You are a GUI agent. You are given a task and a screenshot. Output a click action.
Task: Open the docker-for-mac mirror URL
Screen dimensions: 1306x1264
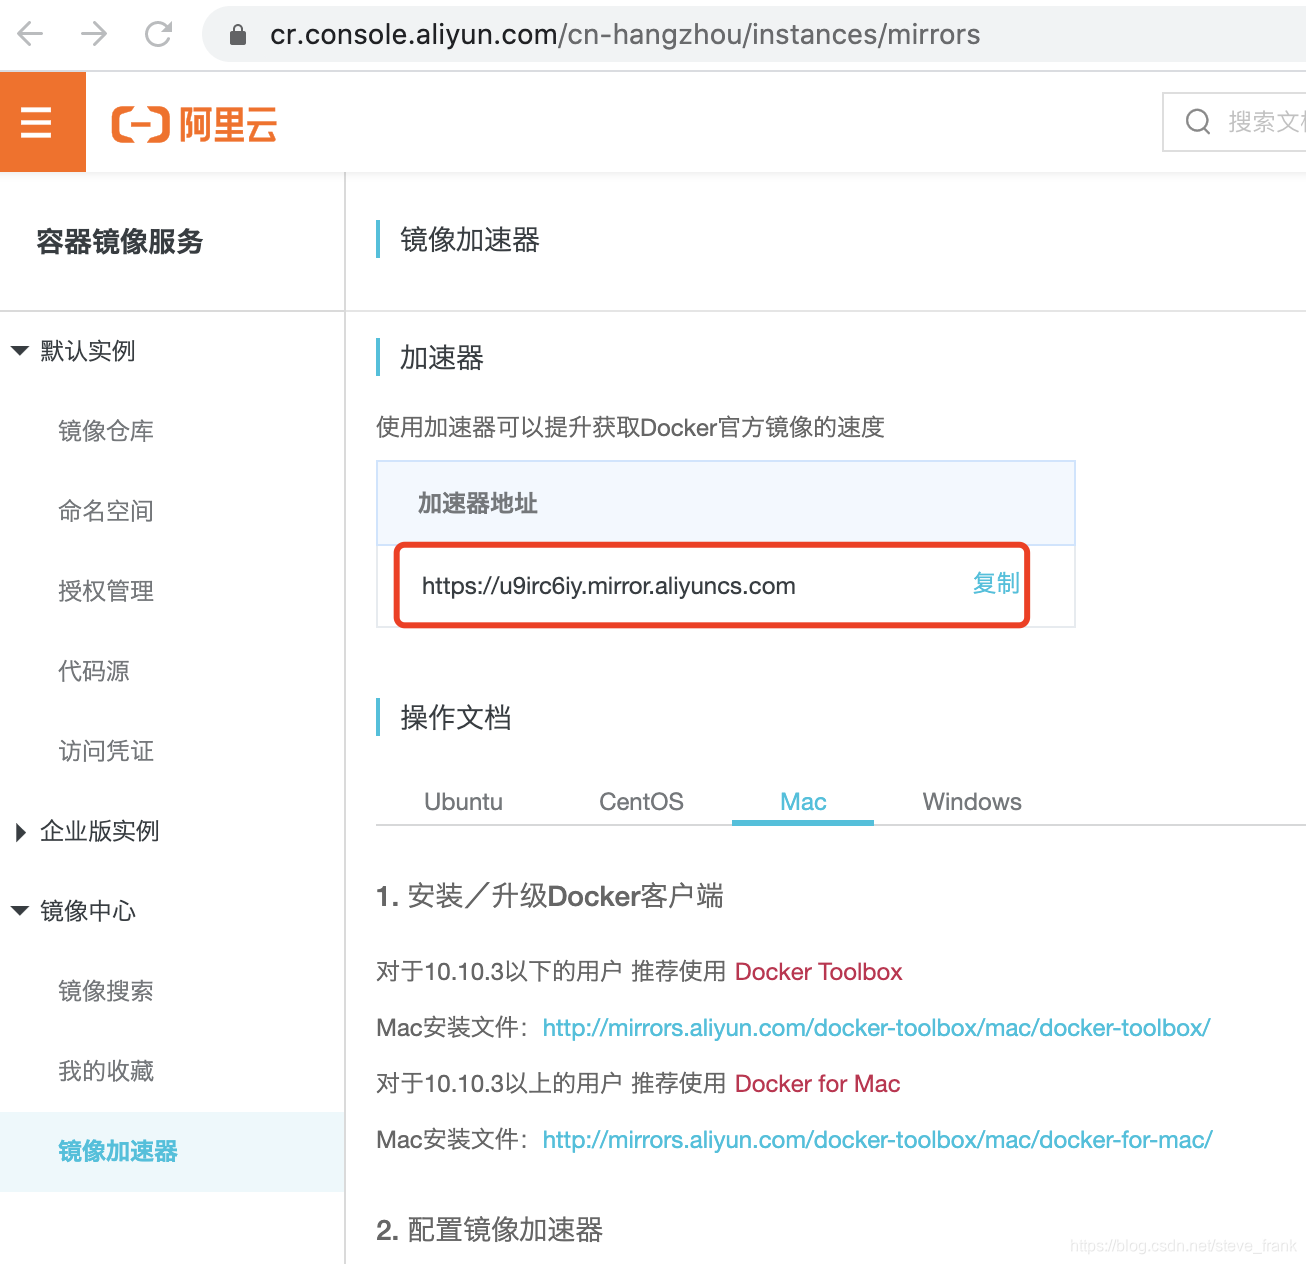[877, 1140]
